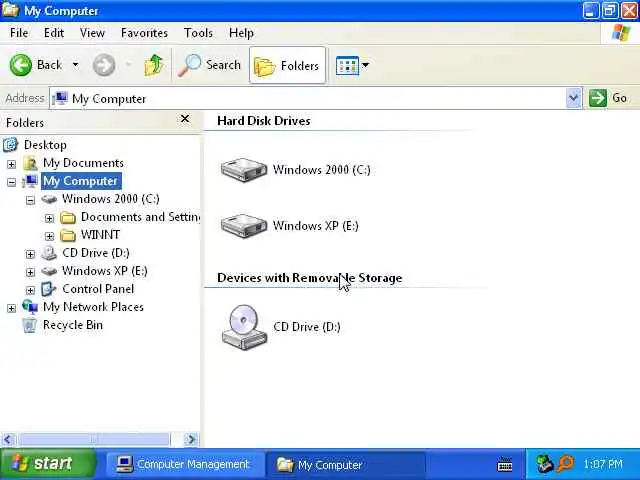Click the orange magnifier tray icon
This screenshot has height=480, width=640.
566,464
